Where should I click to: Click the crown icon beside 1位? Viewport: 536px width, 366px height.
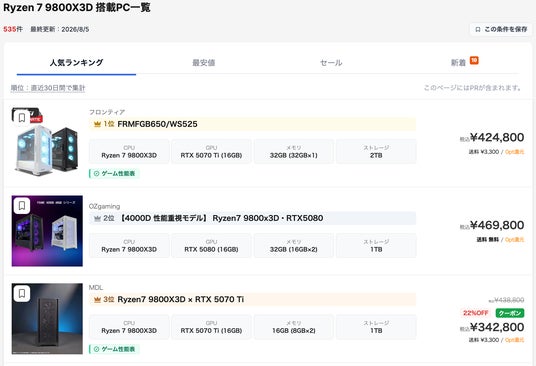[97, 124]
